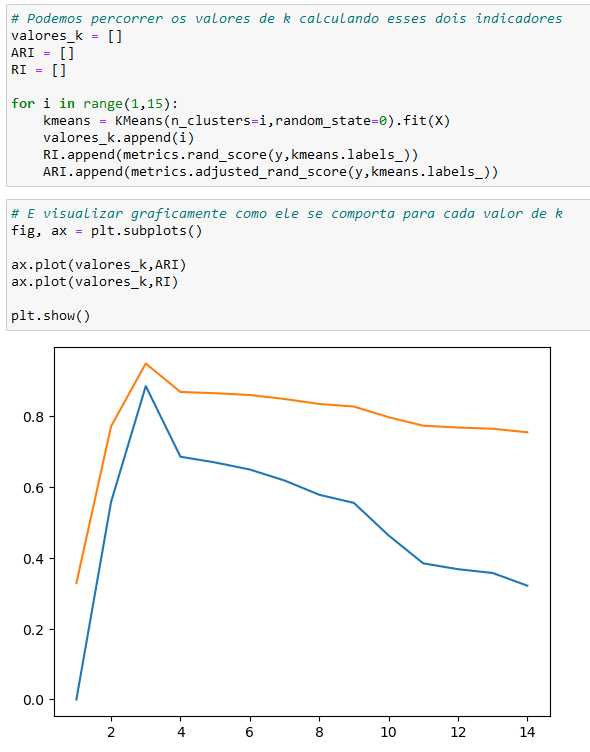Image resolution: width=590 pixels, height=752 pixels.
Task: Click the comment line about percorrer valores de k
Action: tap(287, 19)
